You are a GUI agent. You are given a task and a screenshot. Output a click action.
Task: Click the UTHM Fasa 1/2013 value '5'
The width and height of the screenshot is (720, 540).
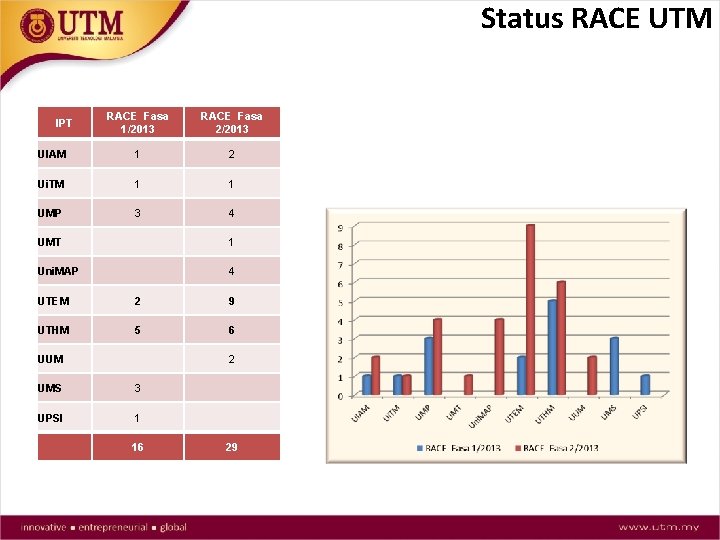[137, 330]
